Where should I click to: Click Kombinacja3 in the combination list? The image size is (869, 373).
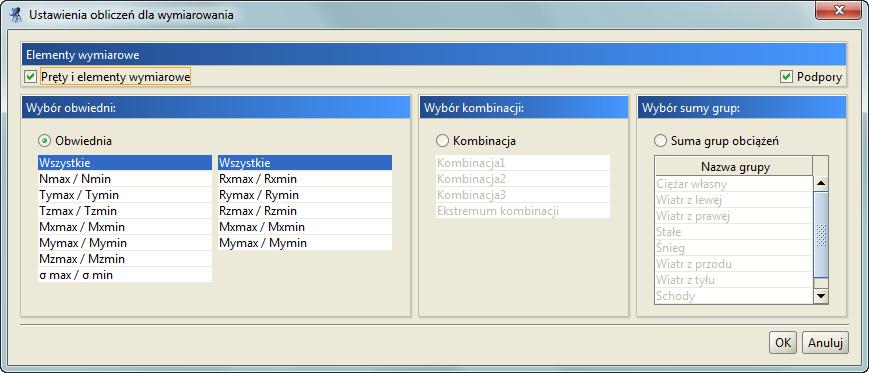pyautogui.click(x=523, y=195)
